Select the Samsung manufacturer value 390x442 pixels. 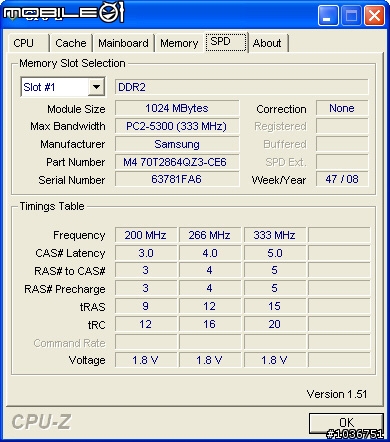pyautogui.click(x=177, y=144)
